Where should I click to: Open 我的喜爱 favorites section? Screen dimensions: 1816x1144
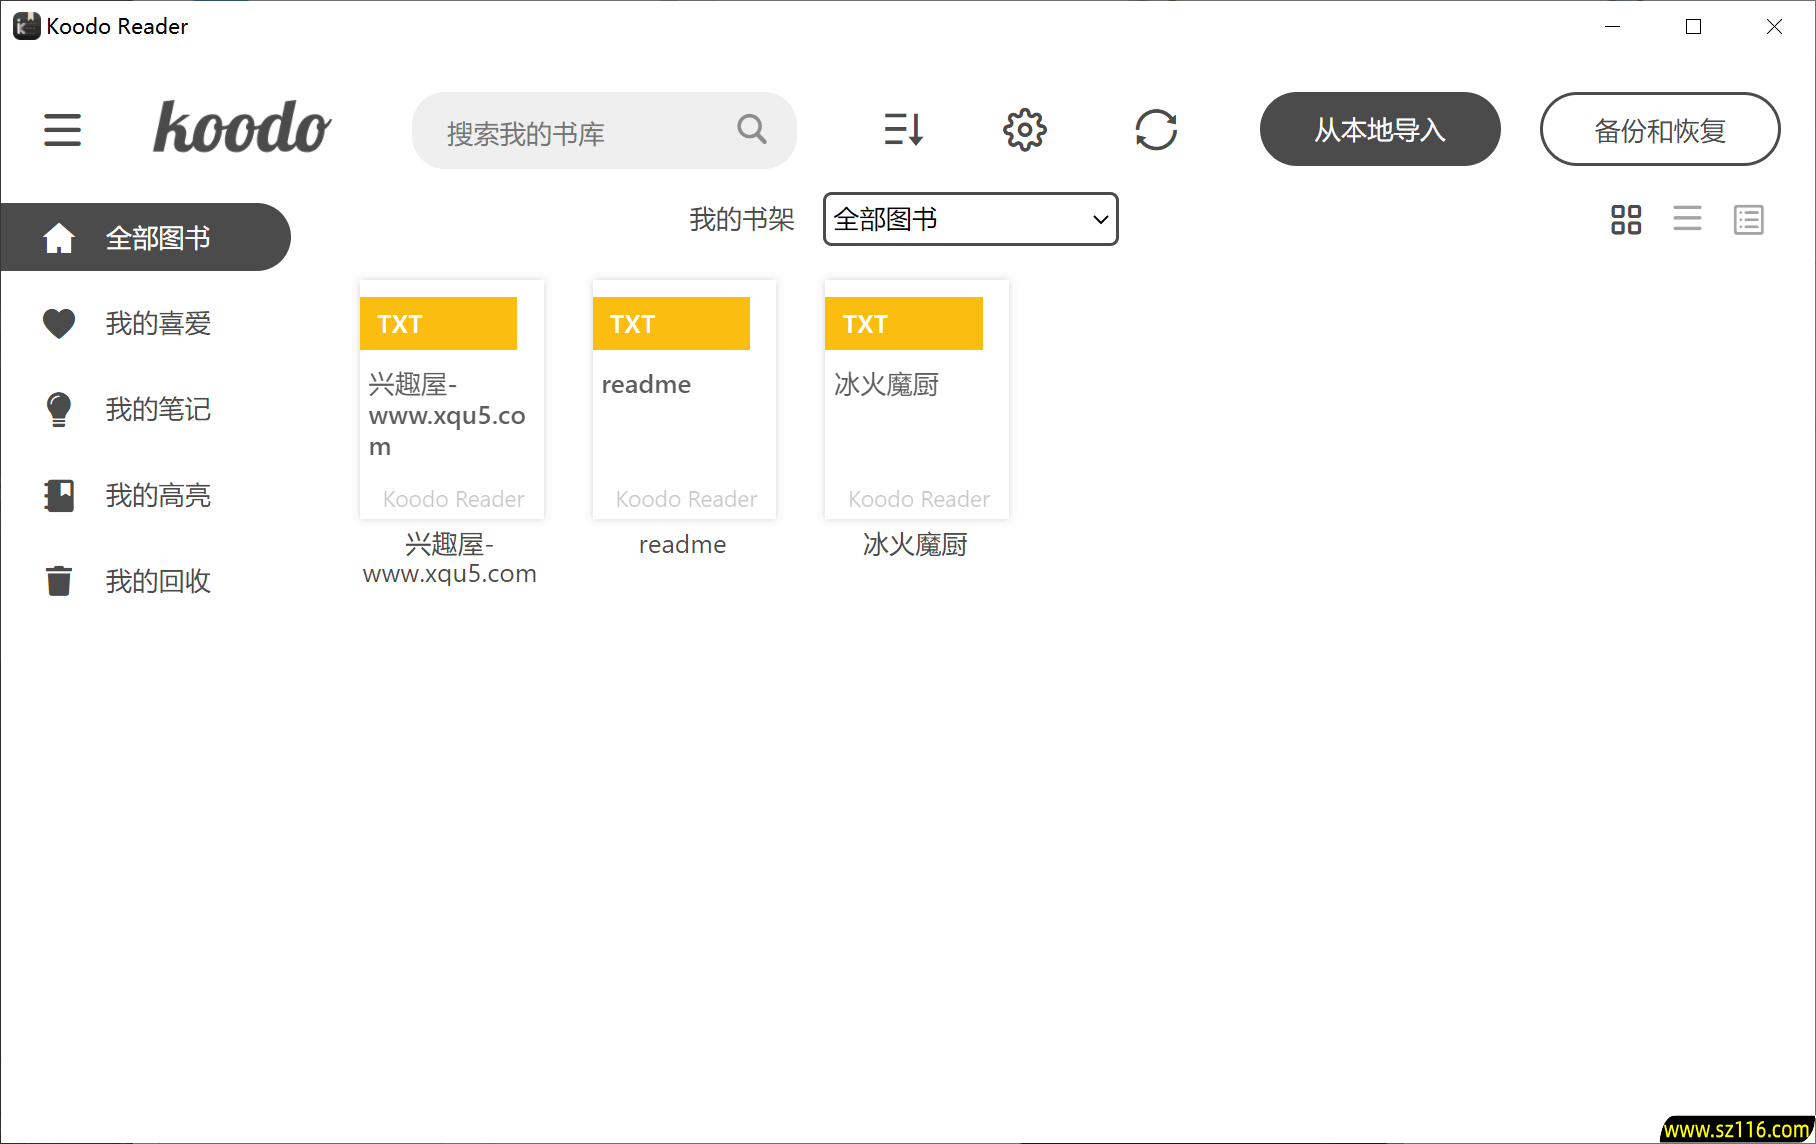pos(157,324)
